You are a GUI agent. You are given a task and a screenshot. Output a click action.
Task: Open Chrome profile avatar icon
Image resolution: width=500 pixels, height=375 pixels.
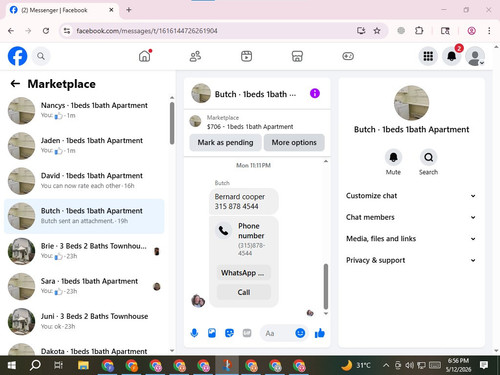[471, 31]
